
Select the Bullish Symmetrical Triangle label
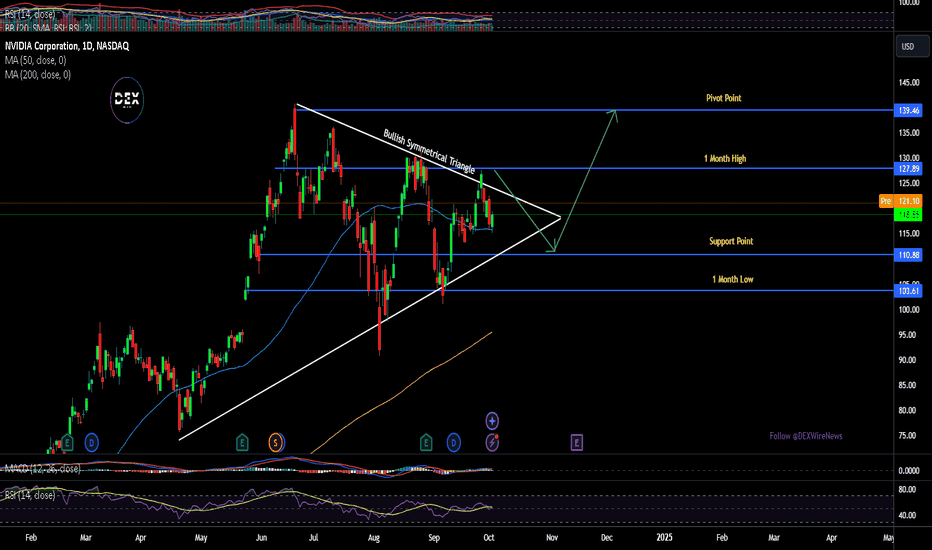[x=429, y=151]
